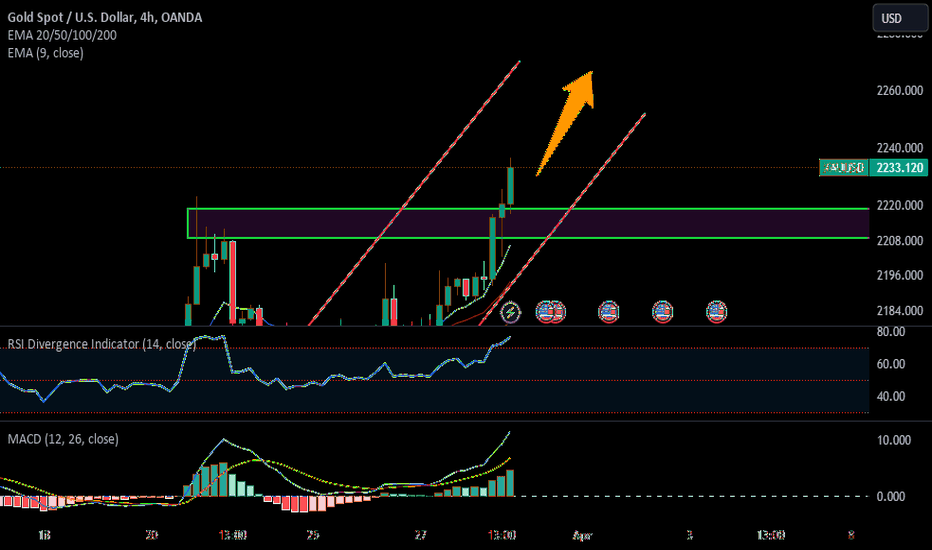Select the EMA 20/50/100/200 indicator legend
This screenshot has width=932, height=550.
pyautogui.click(x=62, y=35)
